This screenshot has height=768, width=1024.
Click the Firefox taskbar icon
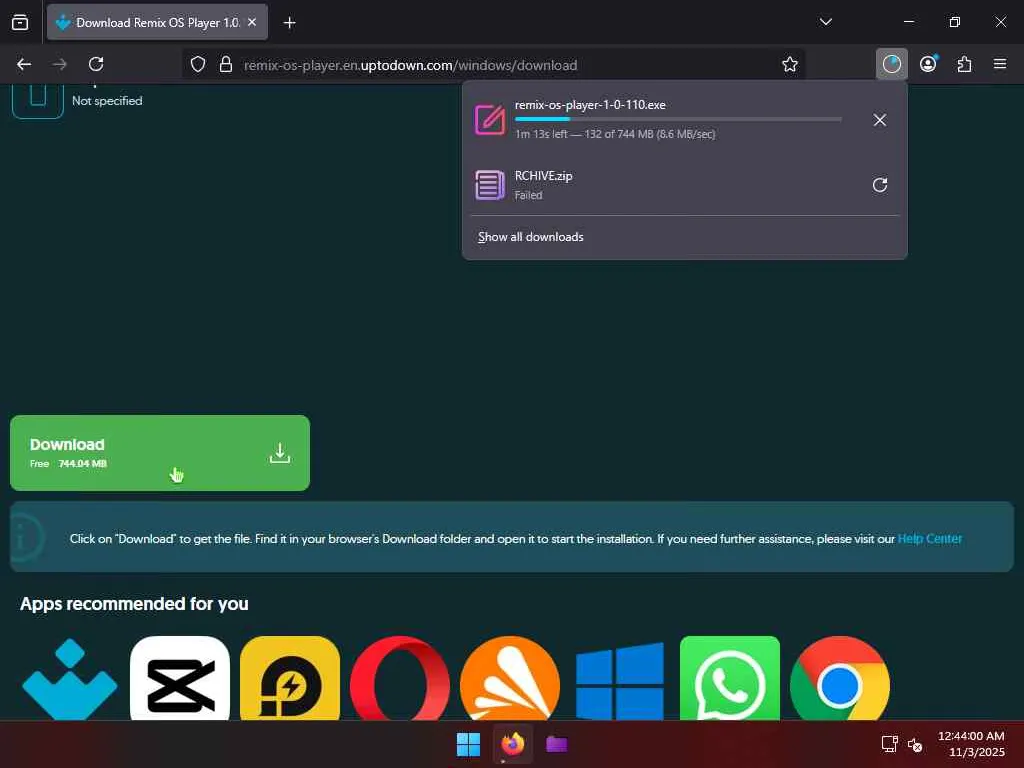513,744
